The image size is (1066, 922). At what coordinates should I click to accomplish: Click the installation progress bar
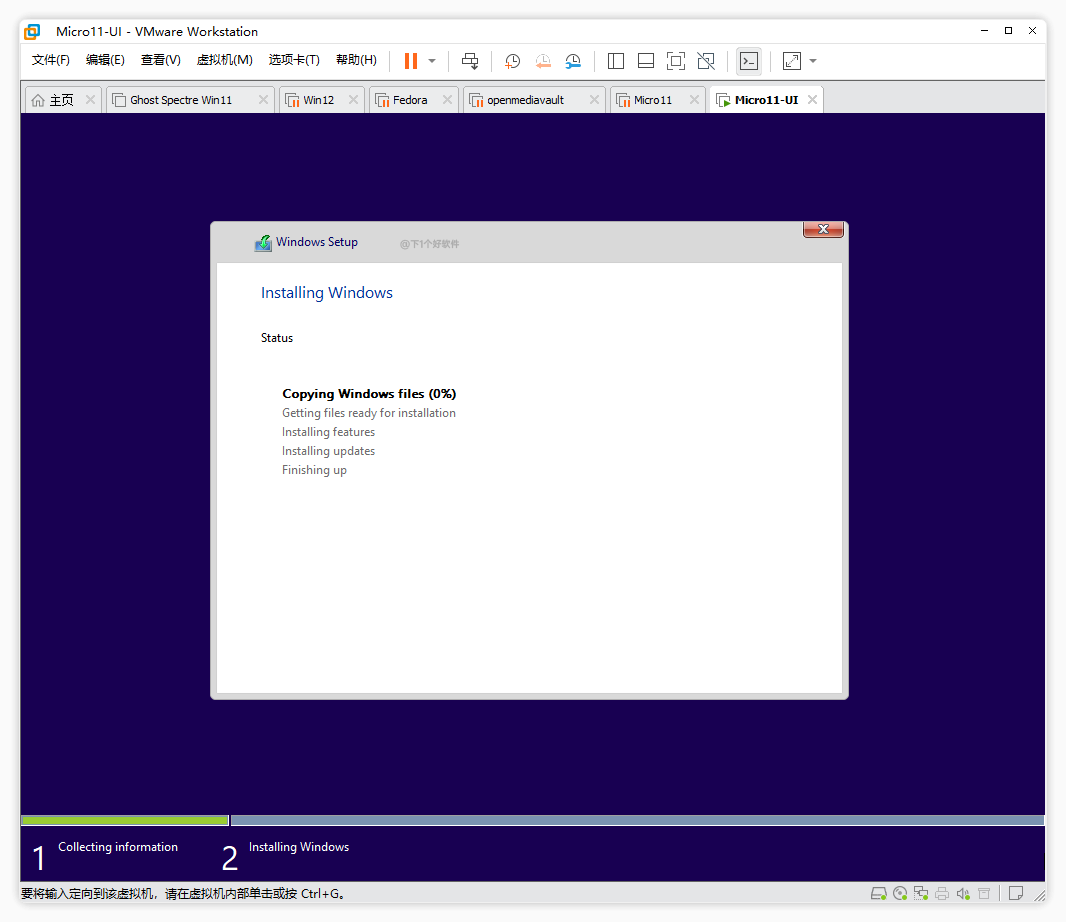point(532,820)
